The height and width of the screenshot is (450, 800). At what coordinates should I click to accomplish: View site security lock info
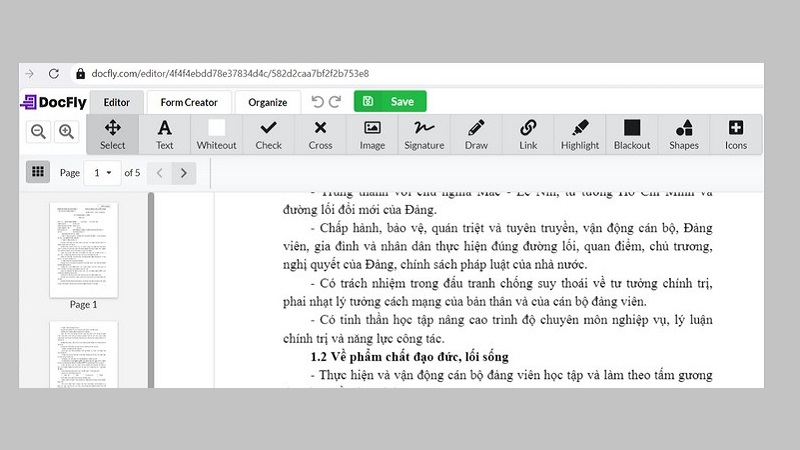tap(80, 73)
